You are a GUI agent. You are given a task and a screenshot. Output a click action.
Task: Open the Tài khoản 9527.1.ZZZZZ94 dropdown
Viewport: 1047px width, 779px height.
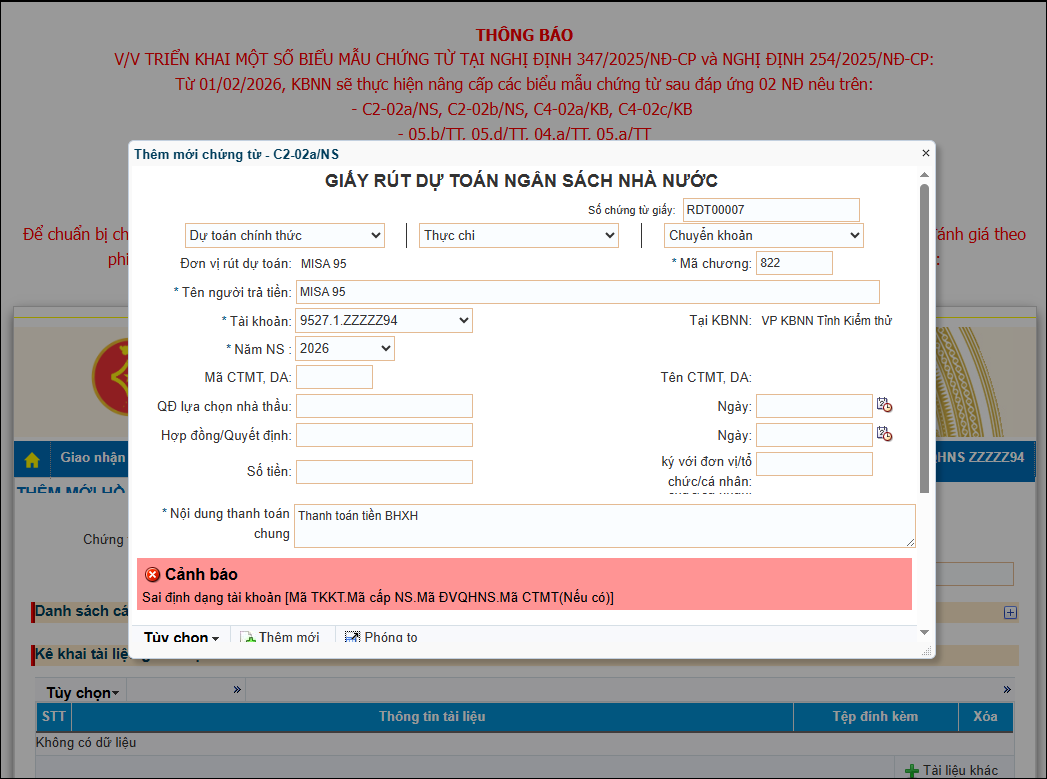tap(384, 320)
